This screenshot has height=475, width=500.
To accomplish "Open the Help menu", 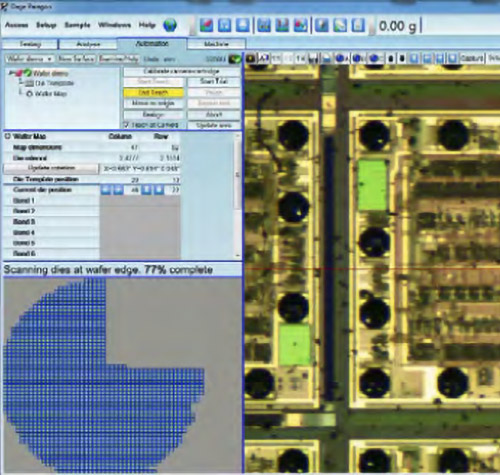I will point(147,25).
